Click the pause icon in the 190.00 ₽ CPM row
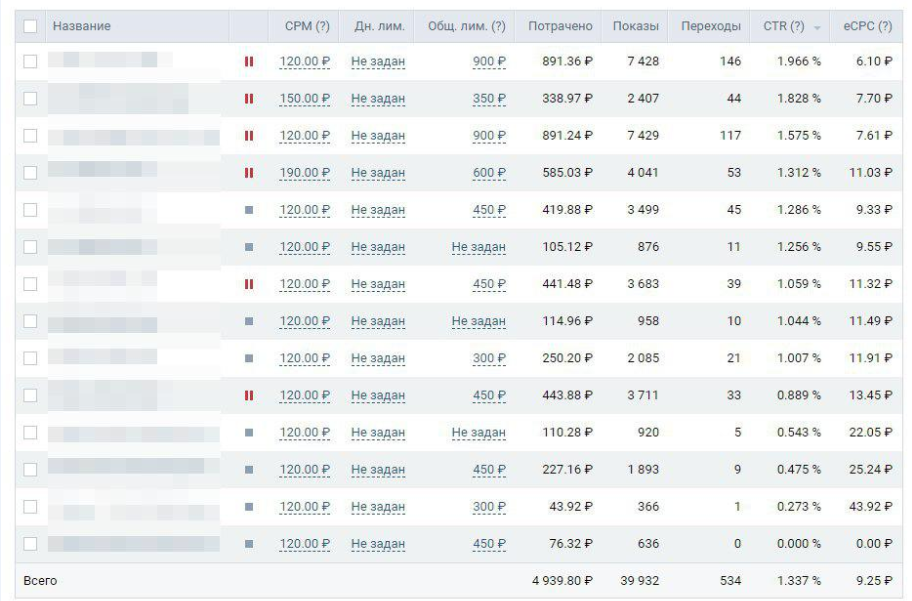Screen dimensions: 912x601 point(249,173)
